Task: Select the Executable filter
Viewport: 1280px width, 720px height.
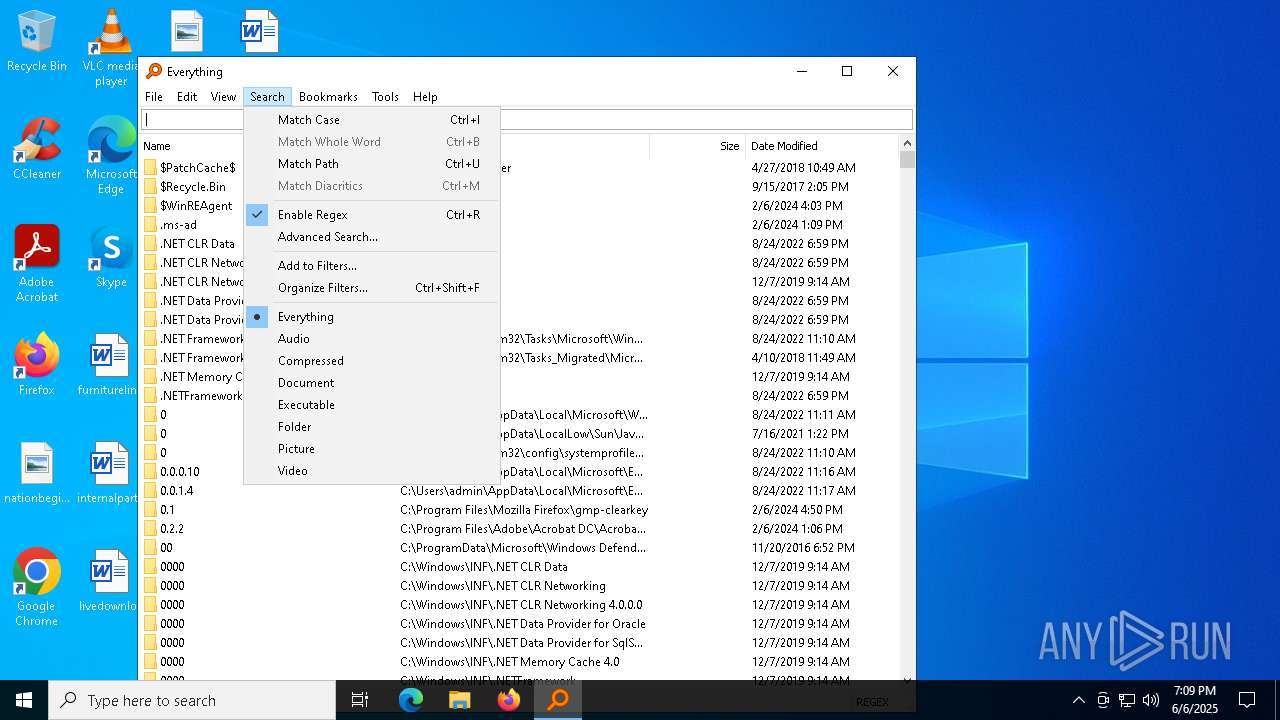Action: [x=370, y=405]
